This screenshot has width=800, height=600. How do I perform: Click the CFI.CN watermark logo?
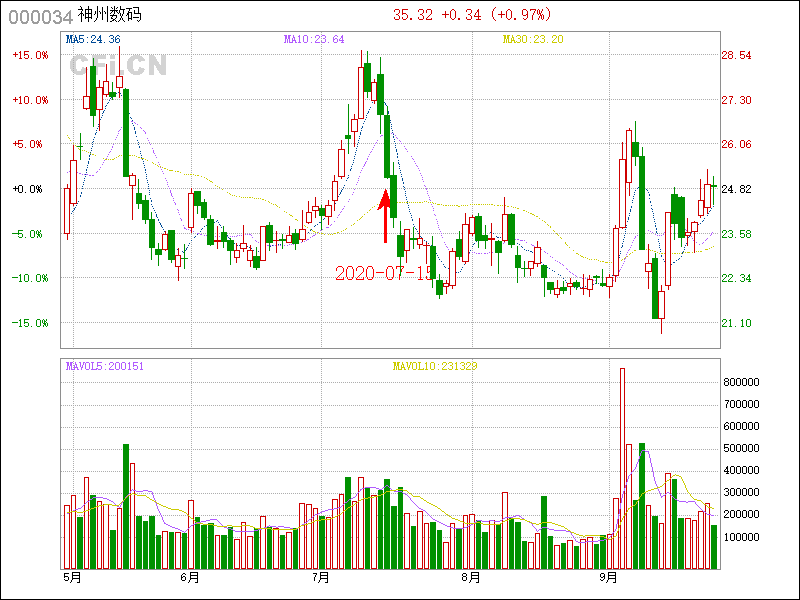click(x=117, y=65)
